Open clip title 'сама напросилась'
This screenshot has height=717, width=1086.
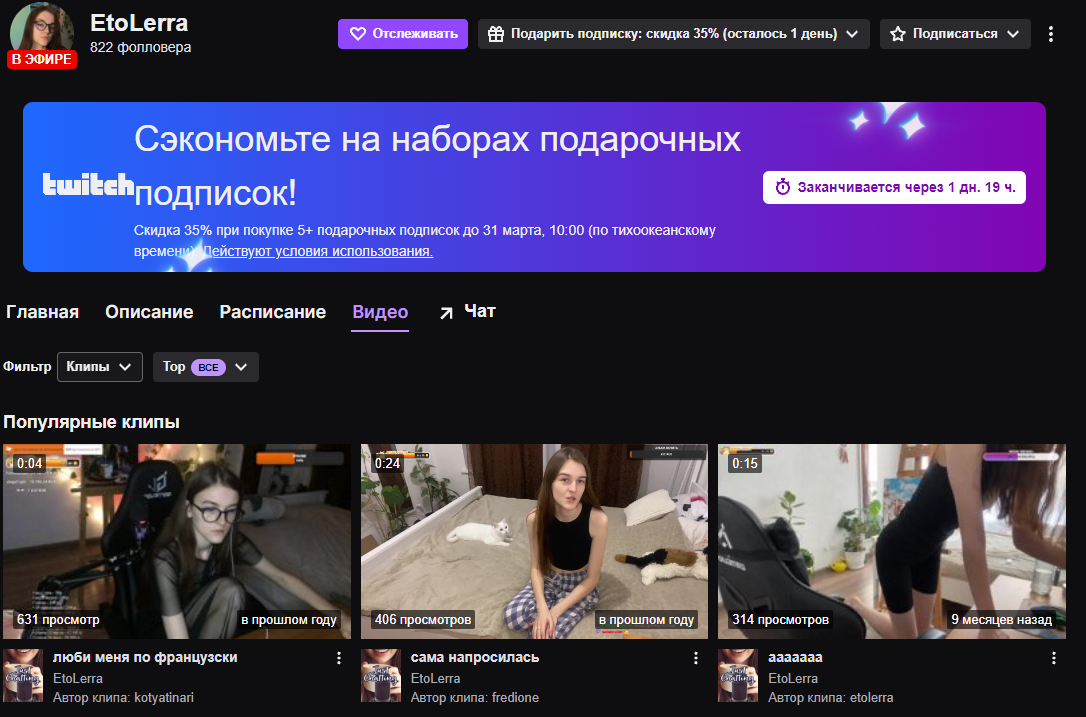tap(474, 657)
